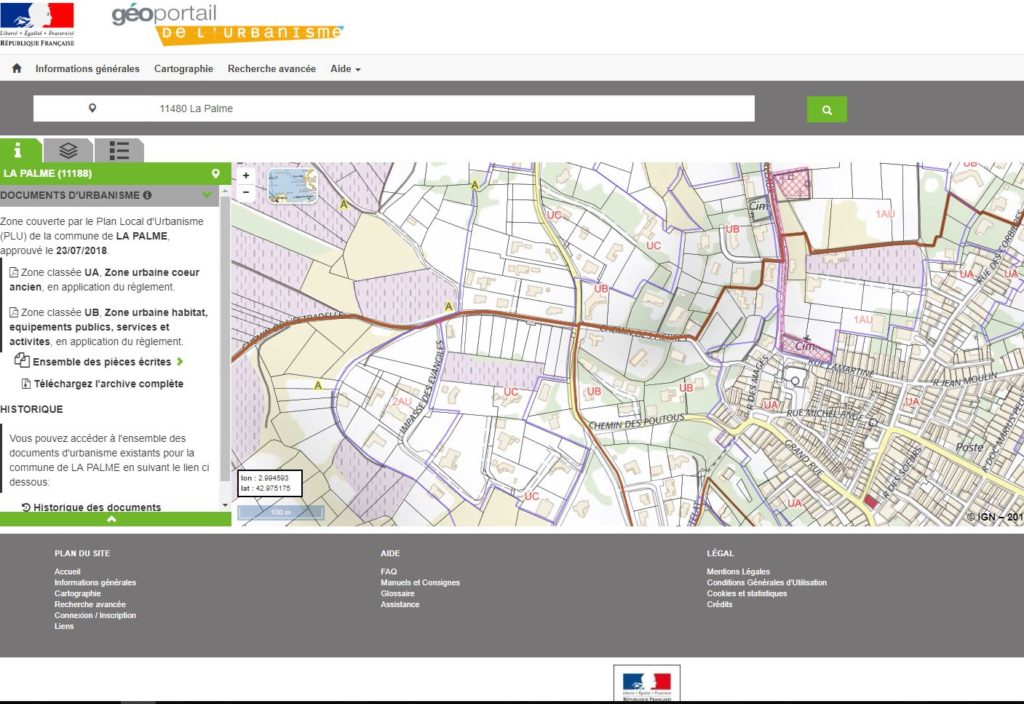Click the République Française logo in the footer
This screenshot has width=1024, height=704.
point(647,683)
